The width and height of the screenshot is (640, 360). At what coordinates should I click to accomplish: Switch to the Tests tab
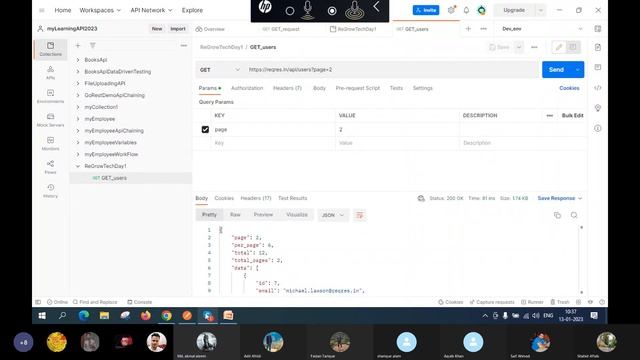tap(396, 88)
